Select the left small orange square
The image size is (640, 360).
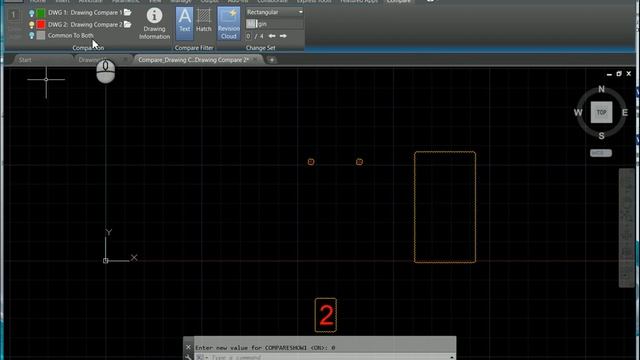point(311,162)
